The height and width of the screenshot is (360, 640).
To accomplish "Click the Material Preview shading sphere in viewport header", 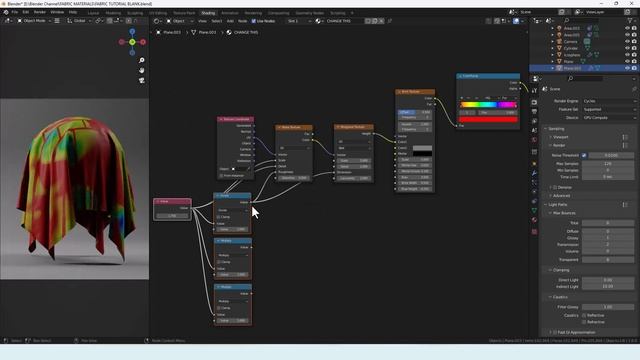I will (516, 21).
